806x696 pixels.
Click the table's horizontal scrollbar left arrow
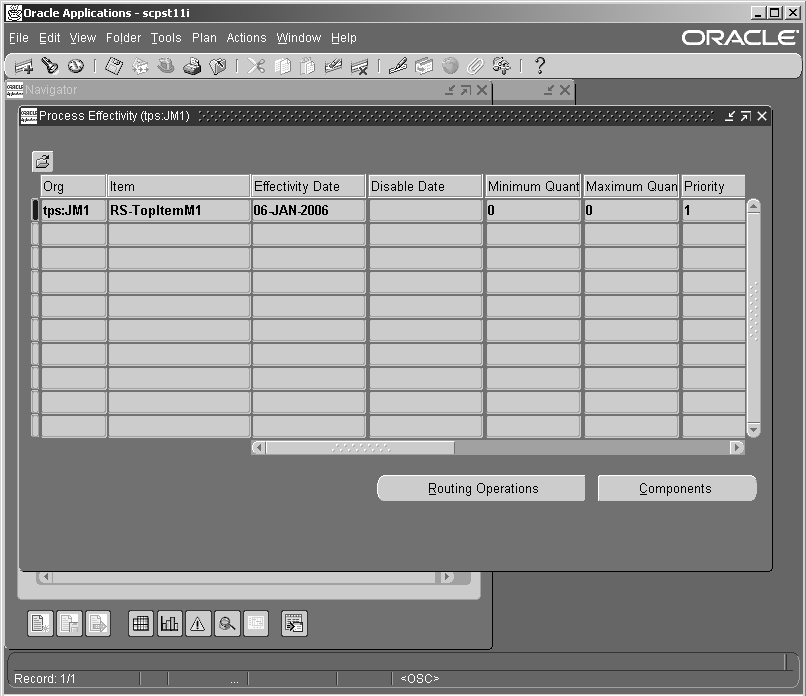pos(259,448)
